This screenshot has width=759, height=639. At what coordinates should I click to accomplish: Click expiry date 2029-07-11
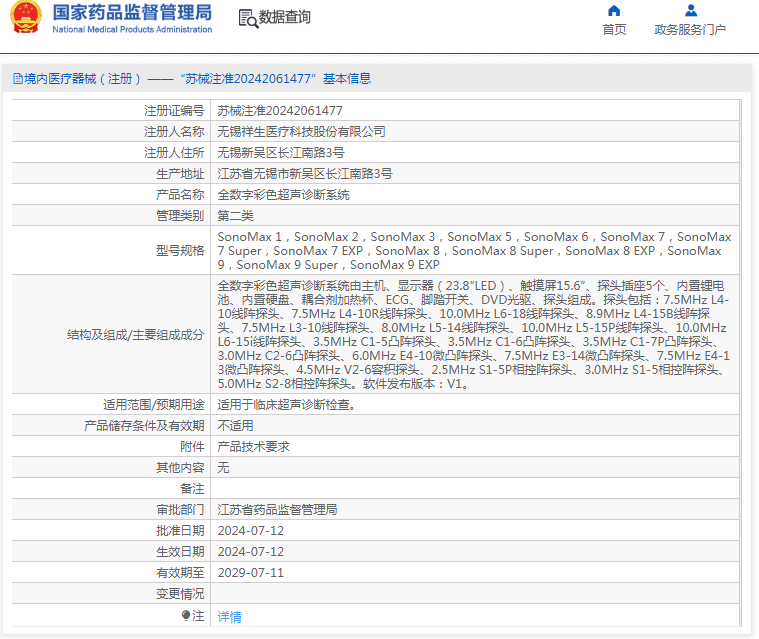tap(251, 573)
